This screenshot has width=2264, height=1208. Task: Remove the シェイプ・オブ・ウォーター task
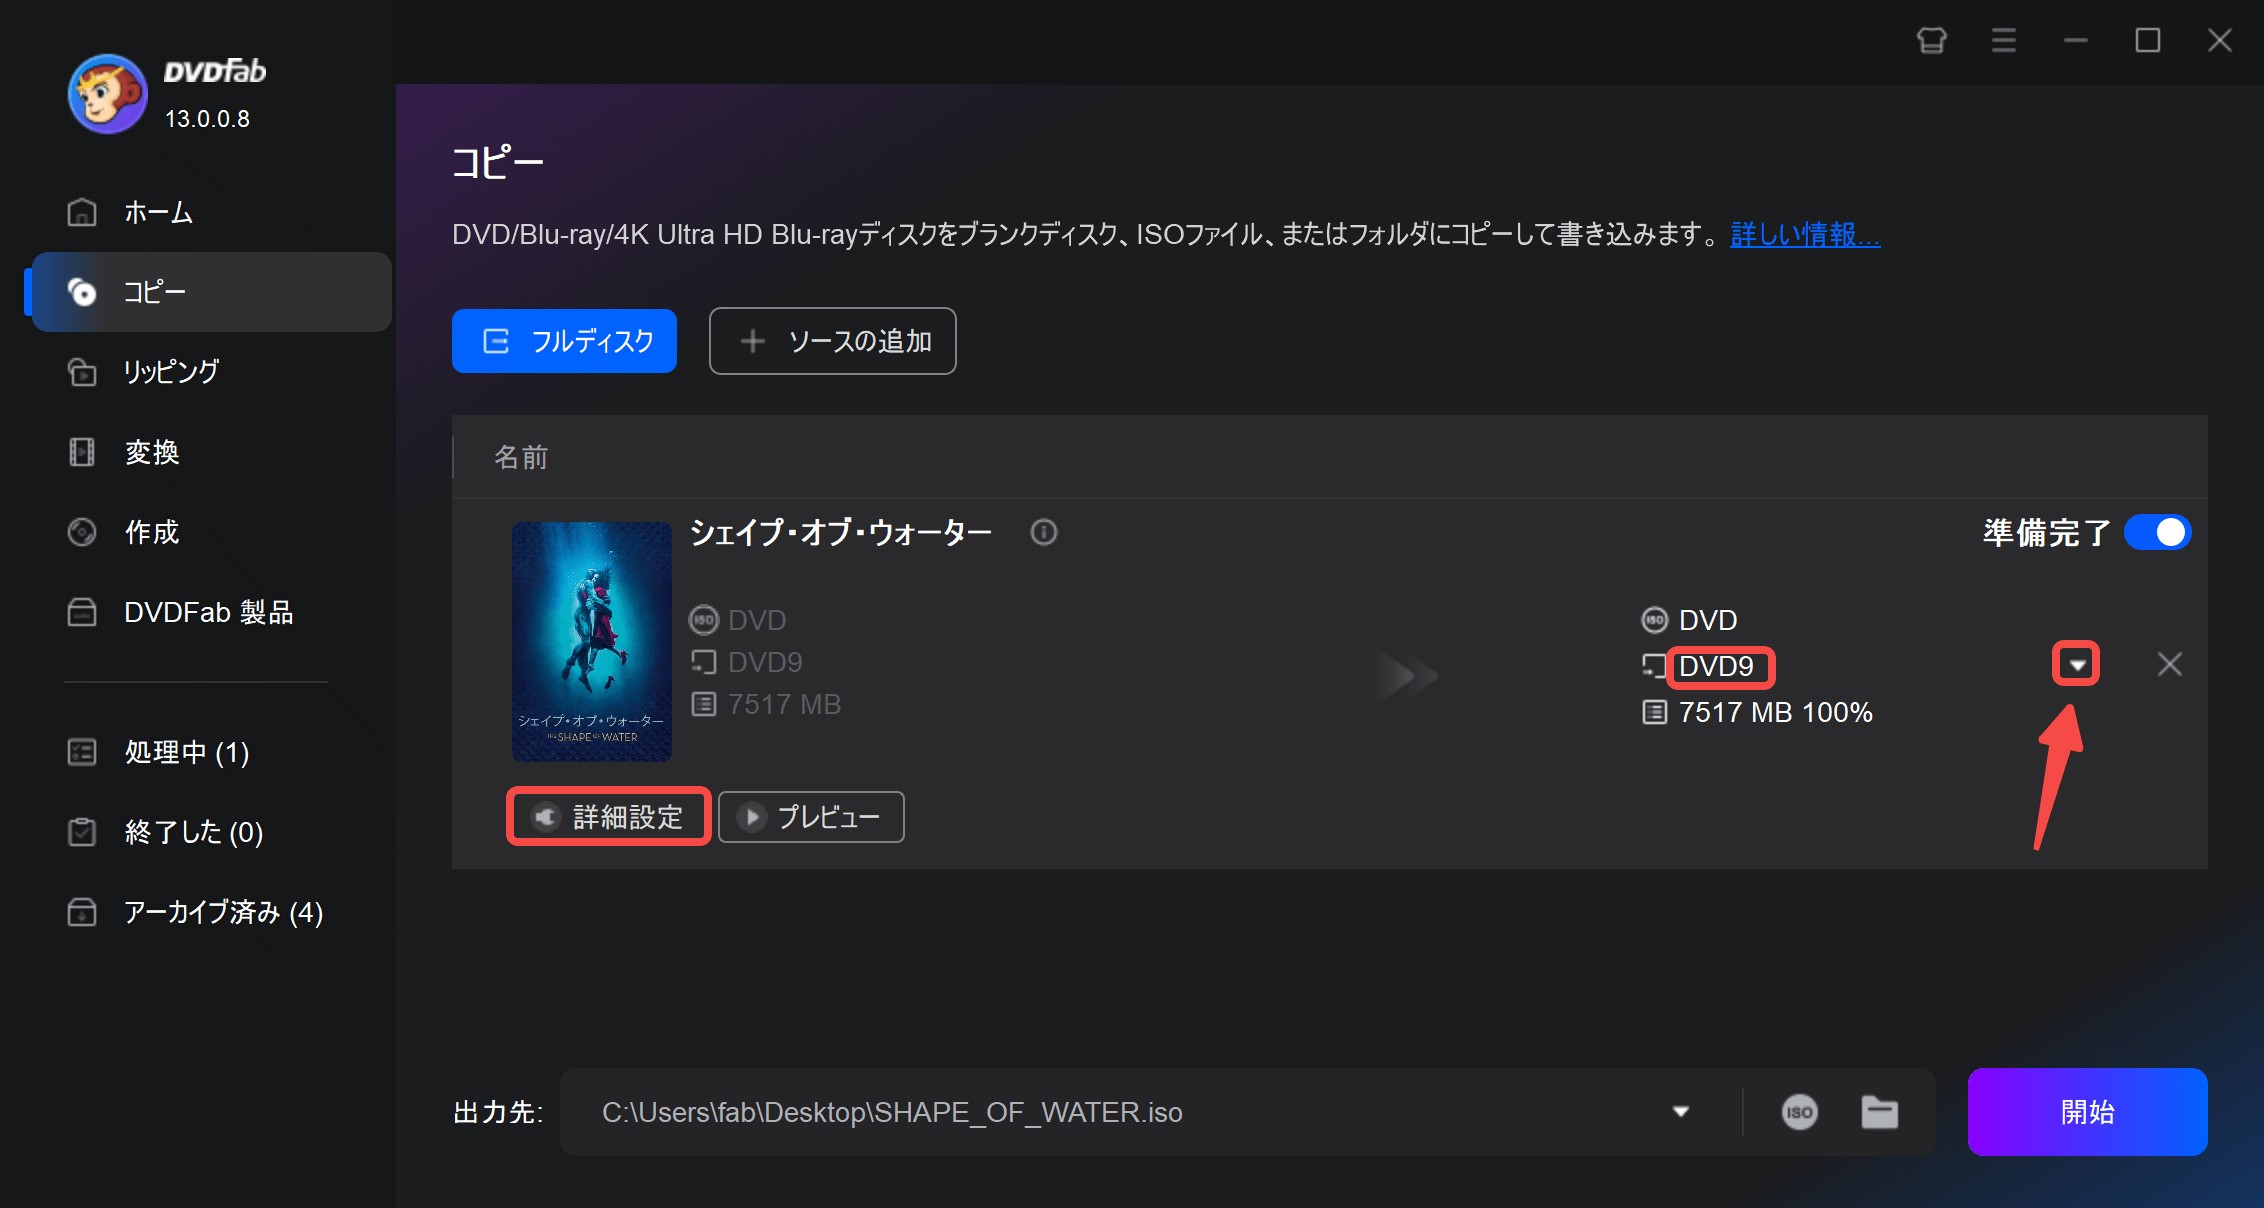pos(2169,664)
